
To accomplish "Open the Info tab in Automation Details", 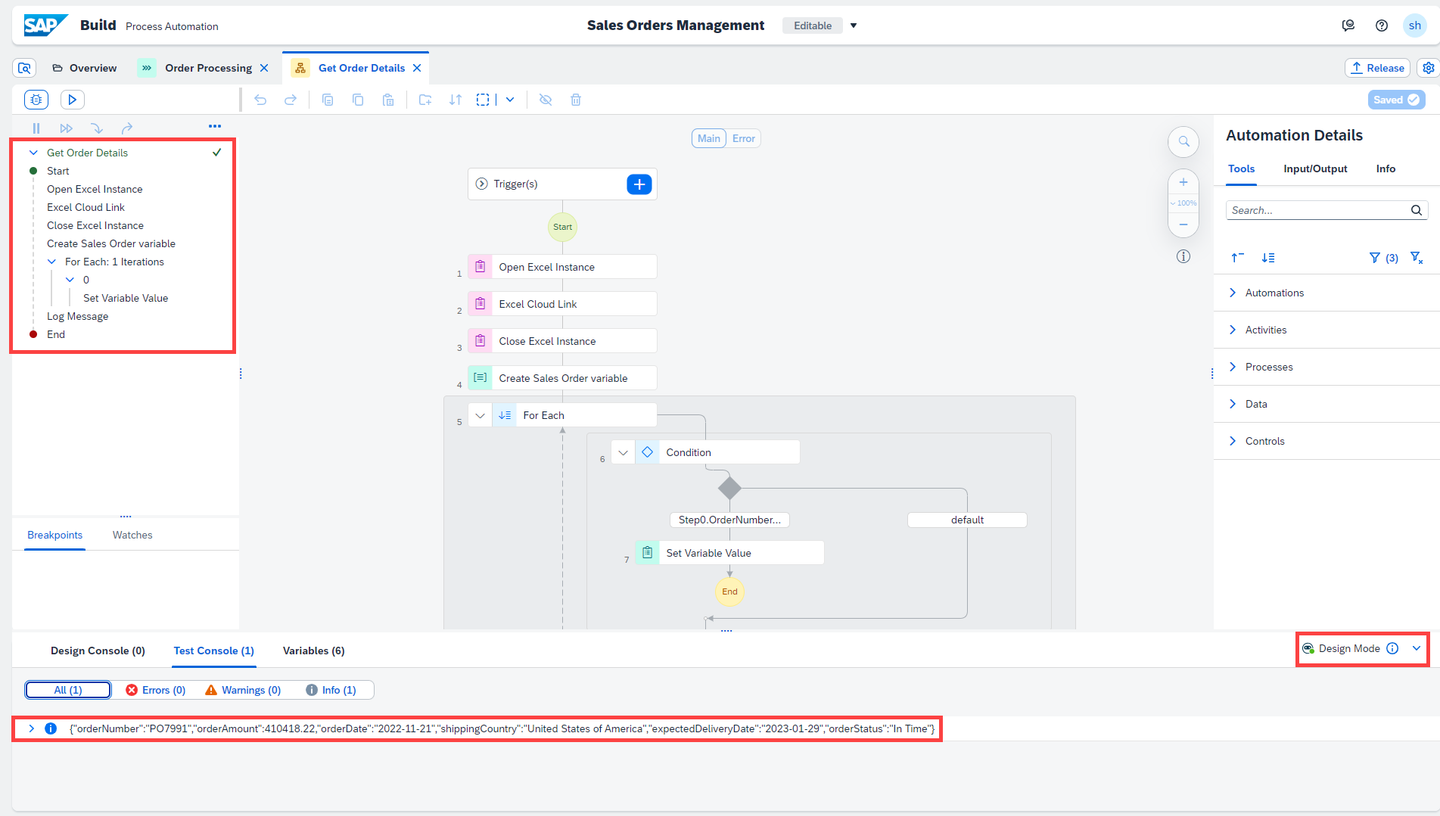I will (1386, 169).
